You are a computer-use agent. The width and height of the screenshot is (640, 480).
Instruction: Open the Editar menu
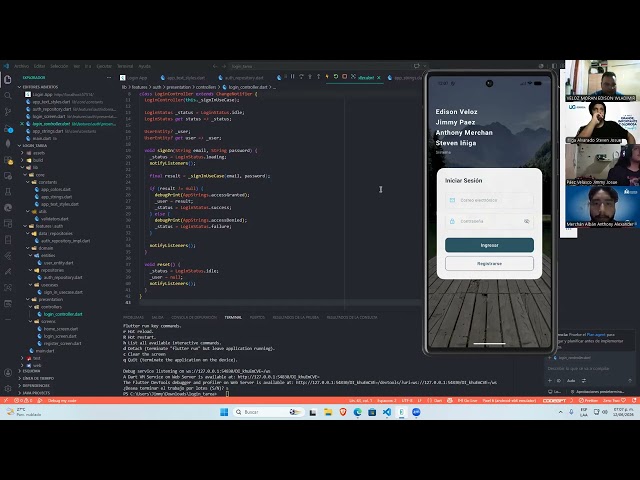[40, 66]
